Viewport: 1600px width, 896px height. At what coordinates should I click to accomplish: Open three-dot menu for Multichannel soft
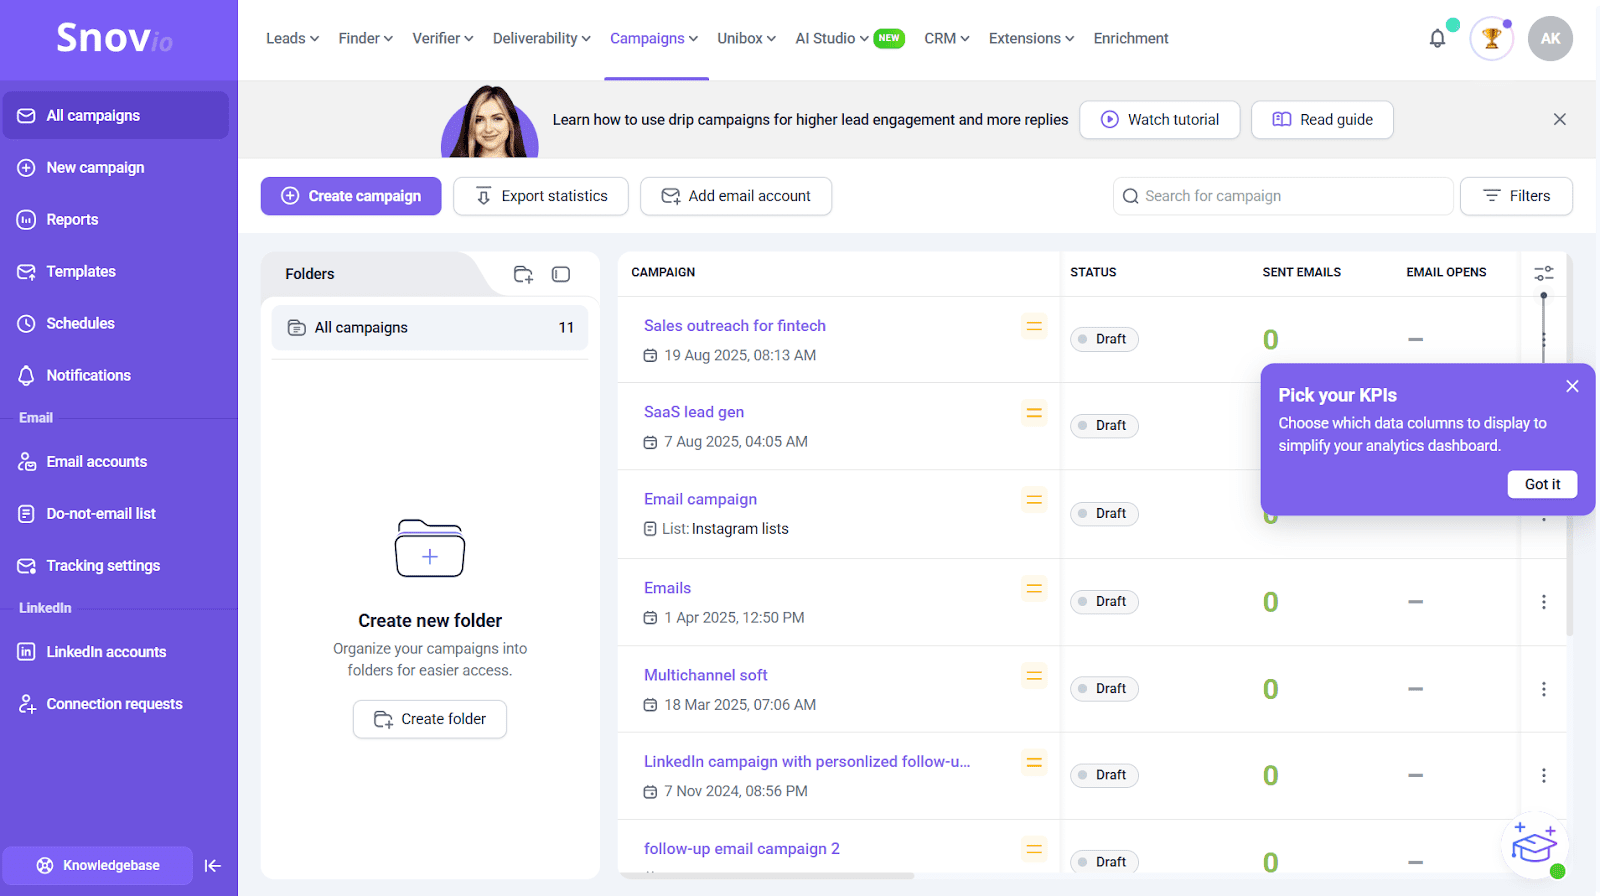(x=1543, y=689)
